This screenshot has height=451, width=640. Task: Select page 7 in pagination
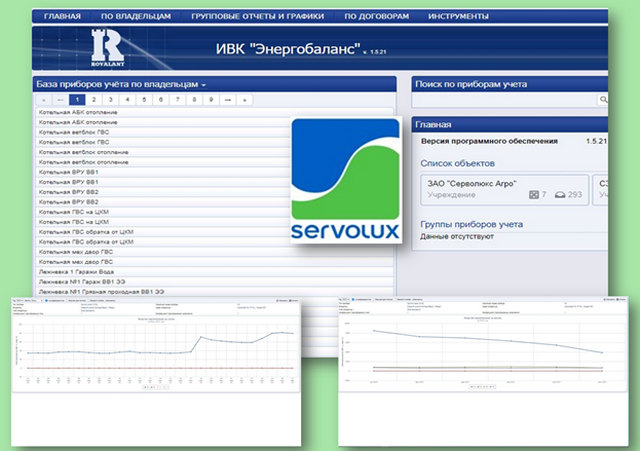click(x=178, y=100)
